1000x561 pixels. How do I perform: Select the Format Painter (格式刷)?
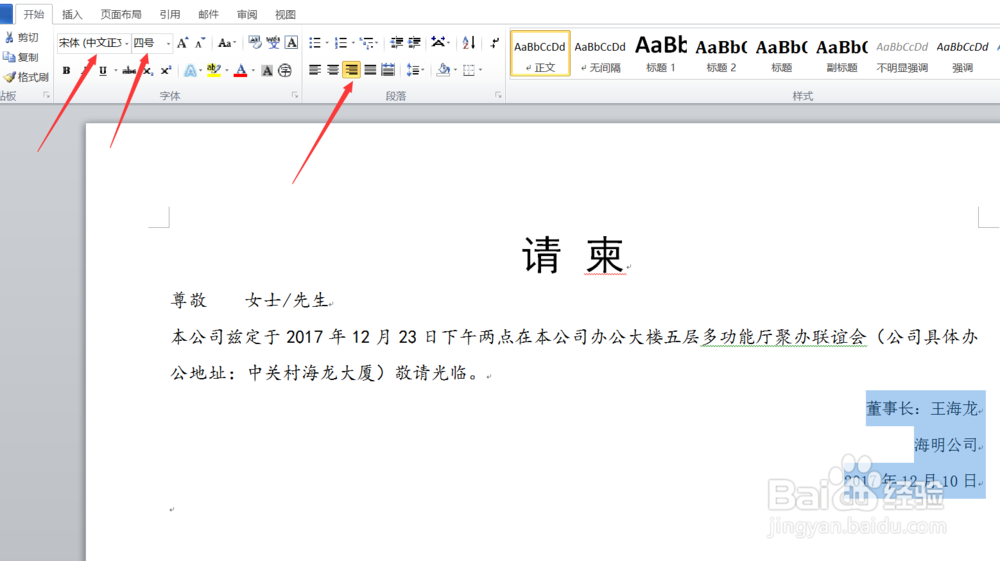pyautogui.click(x=26, y=77)
